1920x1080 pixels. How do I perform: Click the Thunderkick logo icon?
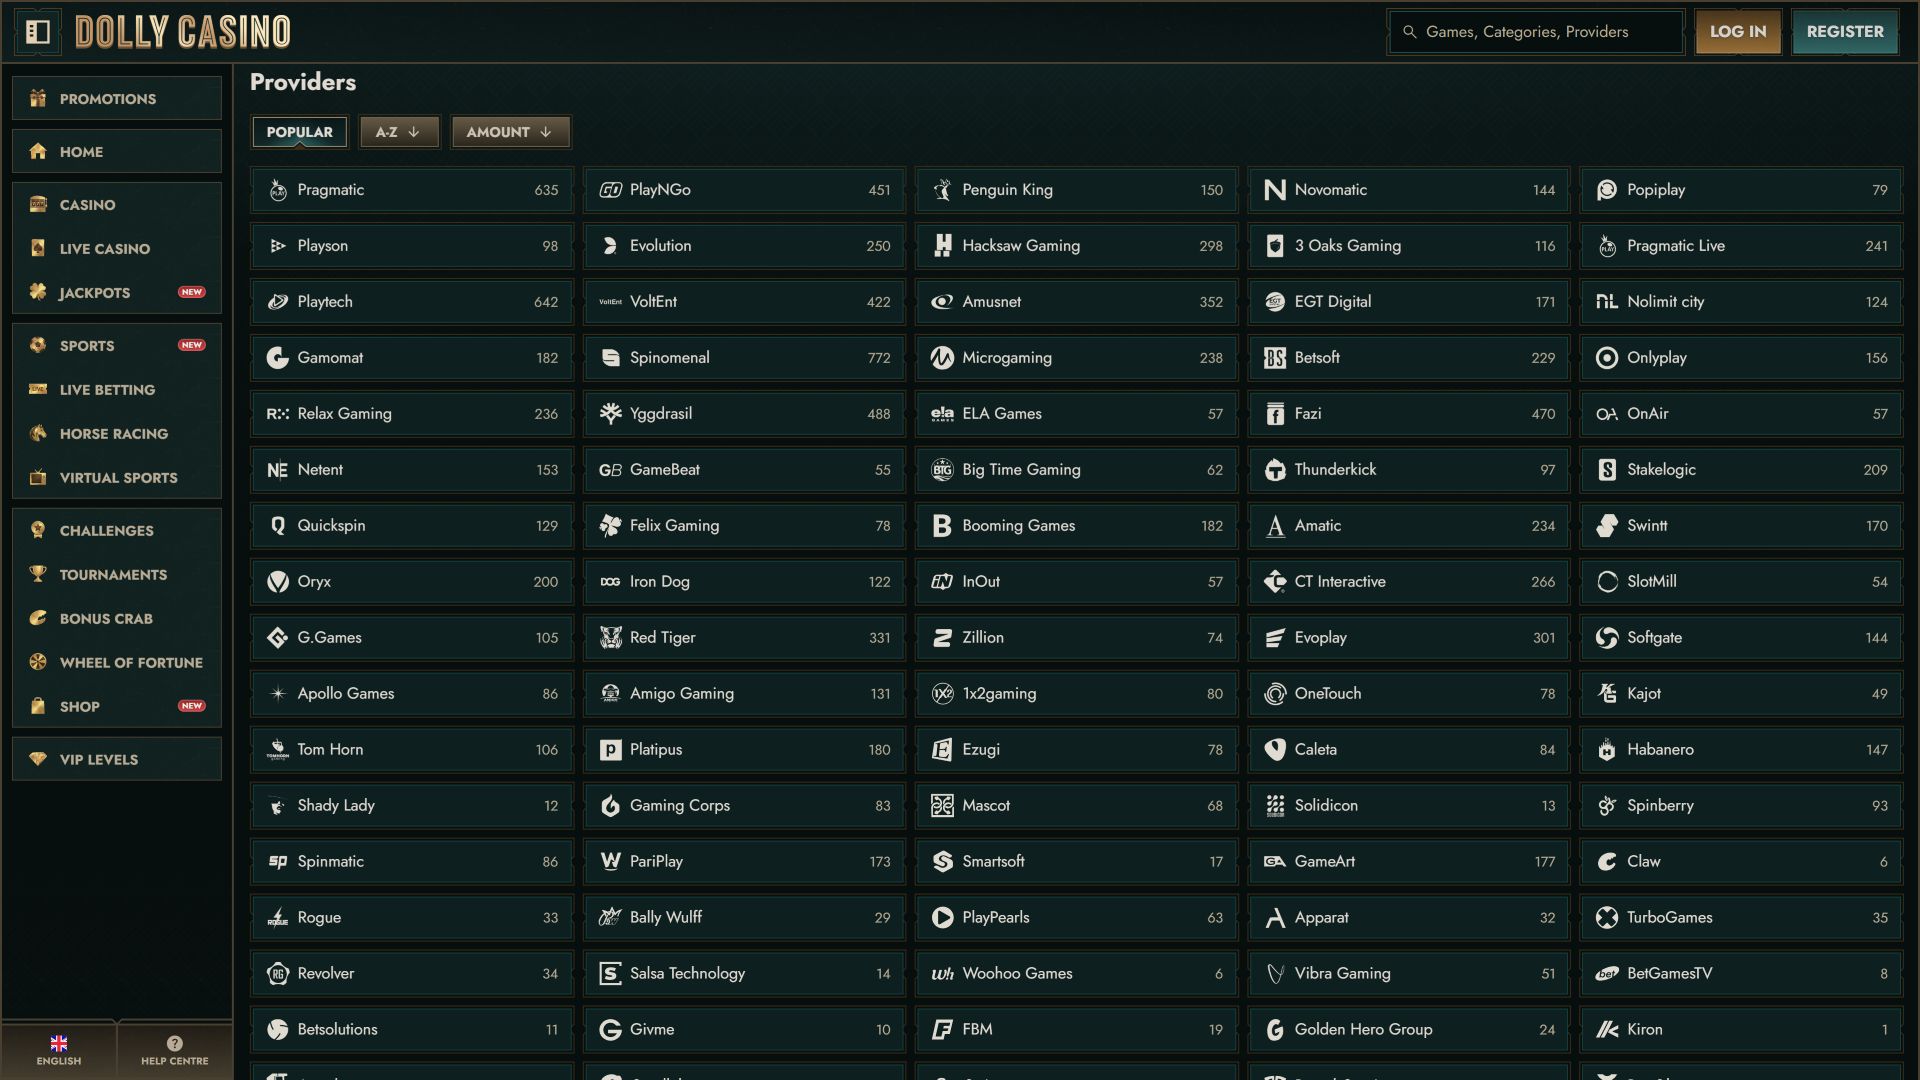click(x=1275, y=470)
